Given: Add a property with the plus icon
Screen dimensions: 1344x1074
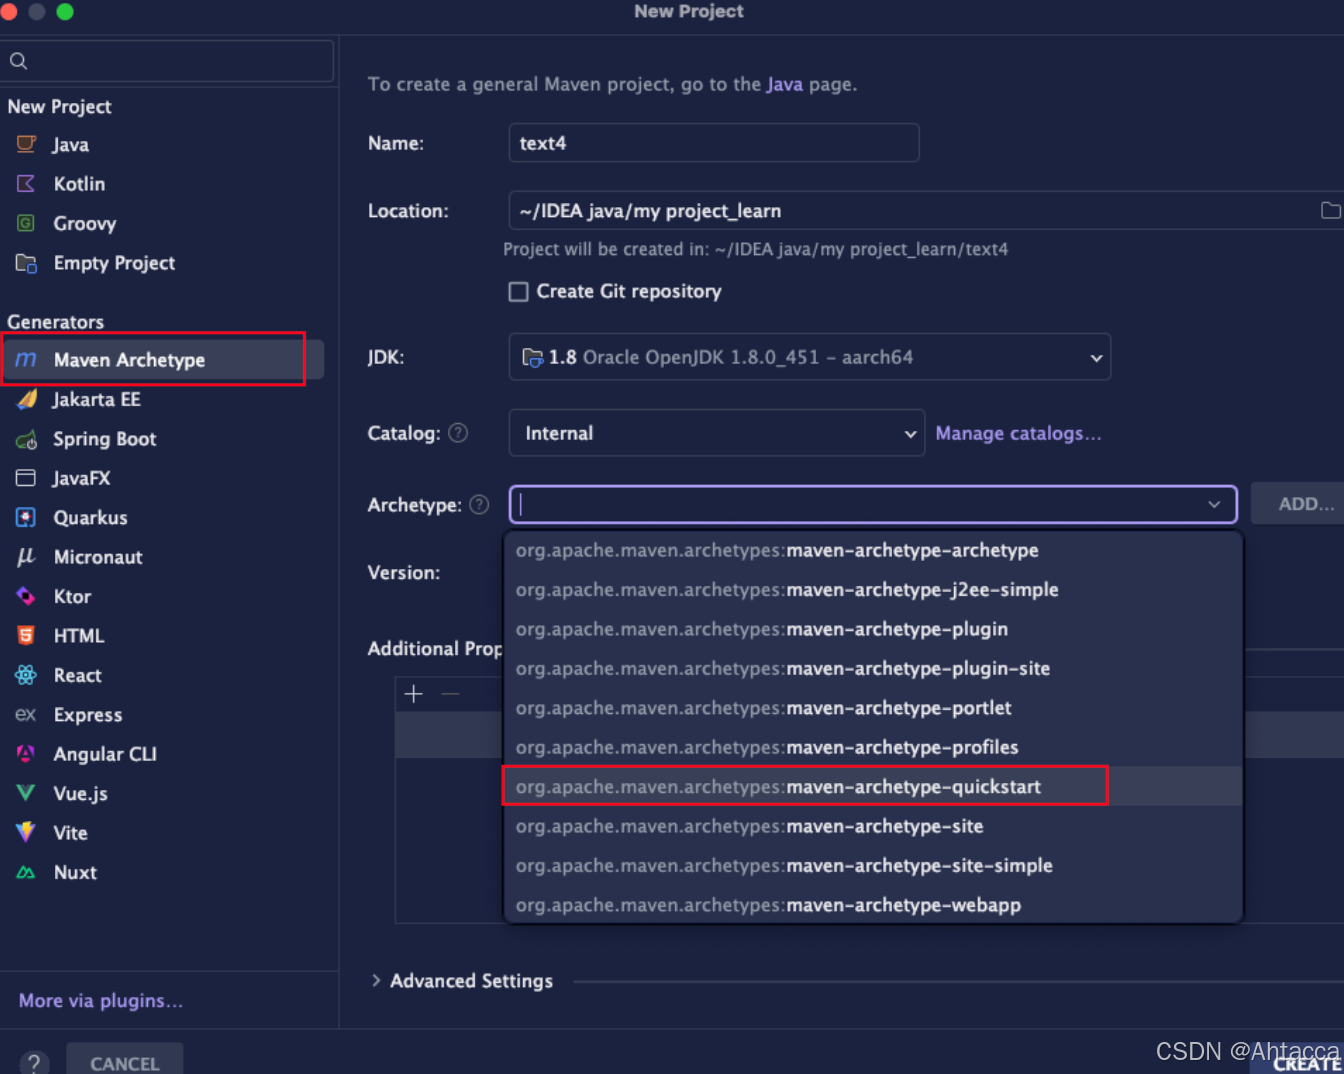Looking at the screenshot, I should click(x=414, y=694).
